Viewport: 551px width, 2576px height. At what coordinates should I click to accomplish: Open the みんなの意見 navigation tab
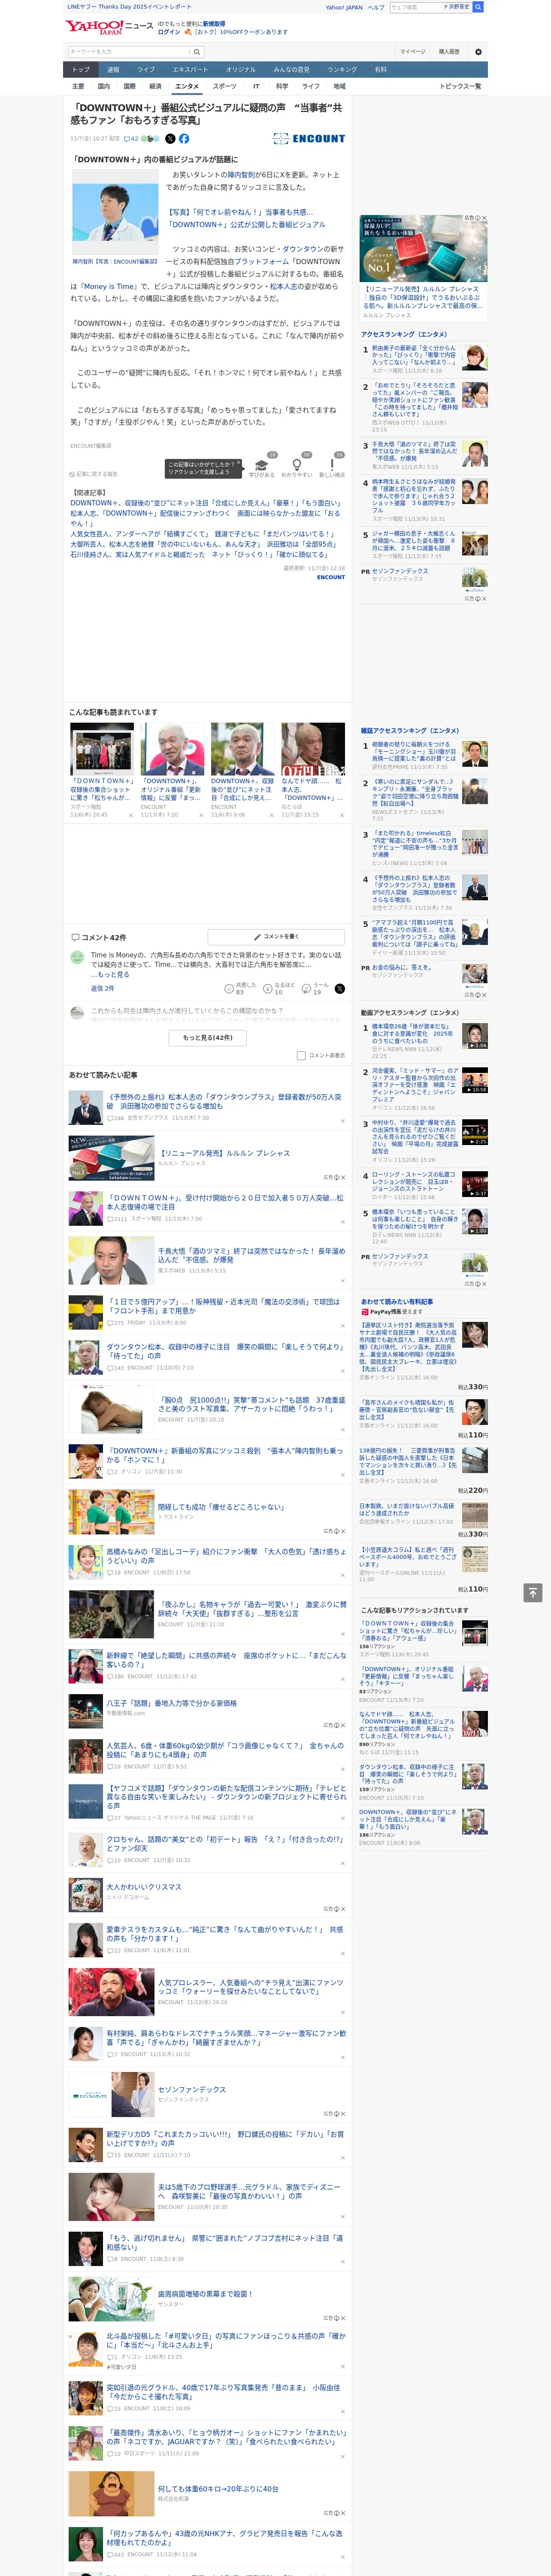292,70
